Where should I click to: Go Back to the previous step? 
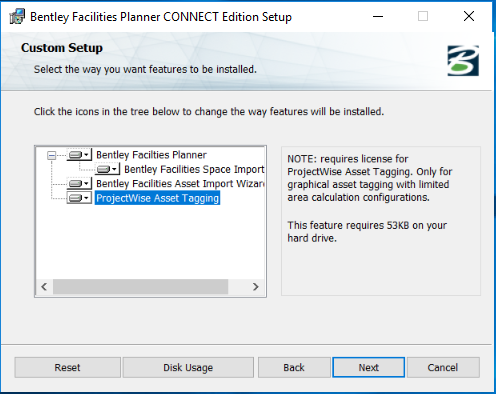pyautogui.click(x=294, y=367)
